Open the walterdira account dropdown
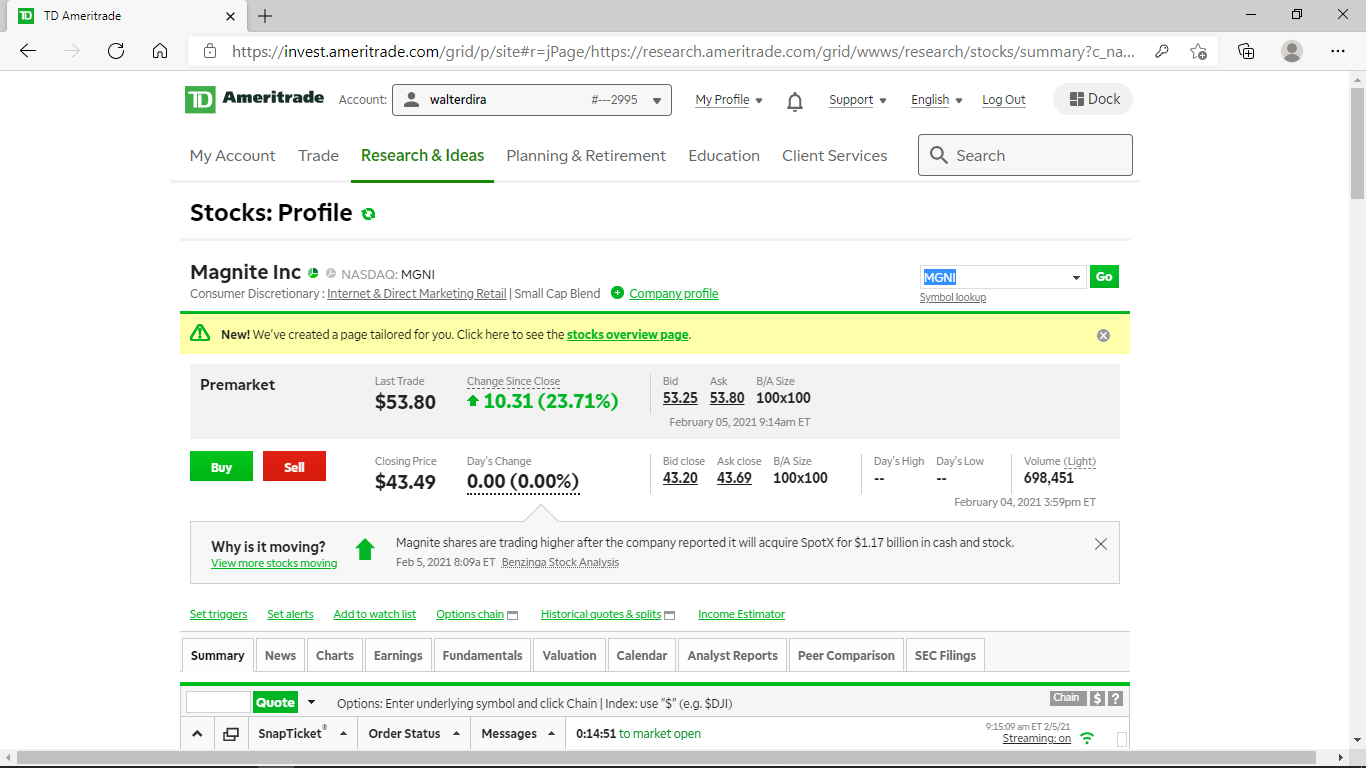The width and height of the screenshot is (1366, 768). tap(532, 100)
